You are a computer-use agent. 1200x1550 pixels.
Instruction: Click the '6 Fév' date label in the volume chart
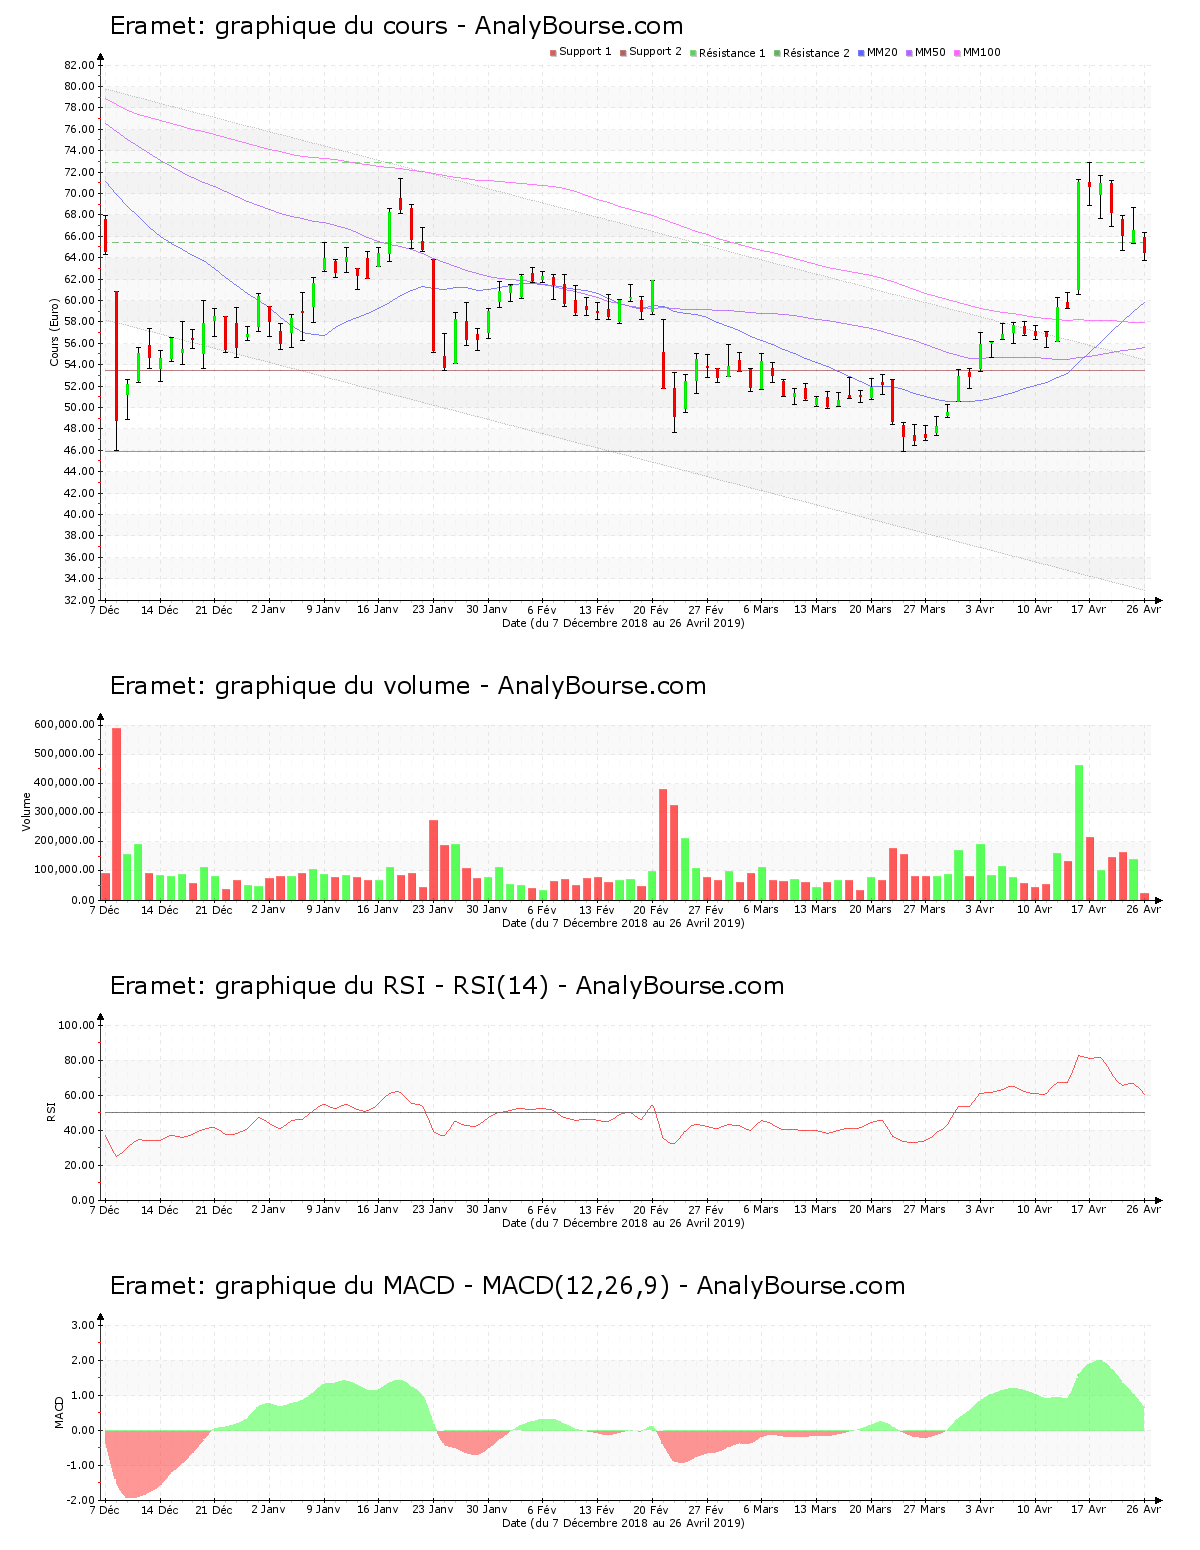(x=542, y=910)
